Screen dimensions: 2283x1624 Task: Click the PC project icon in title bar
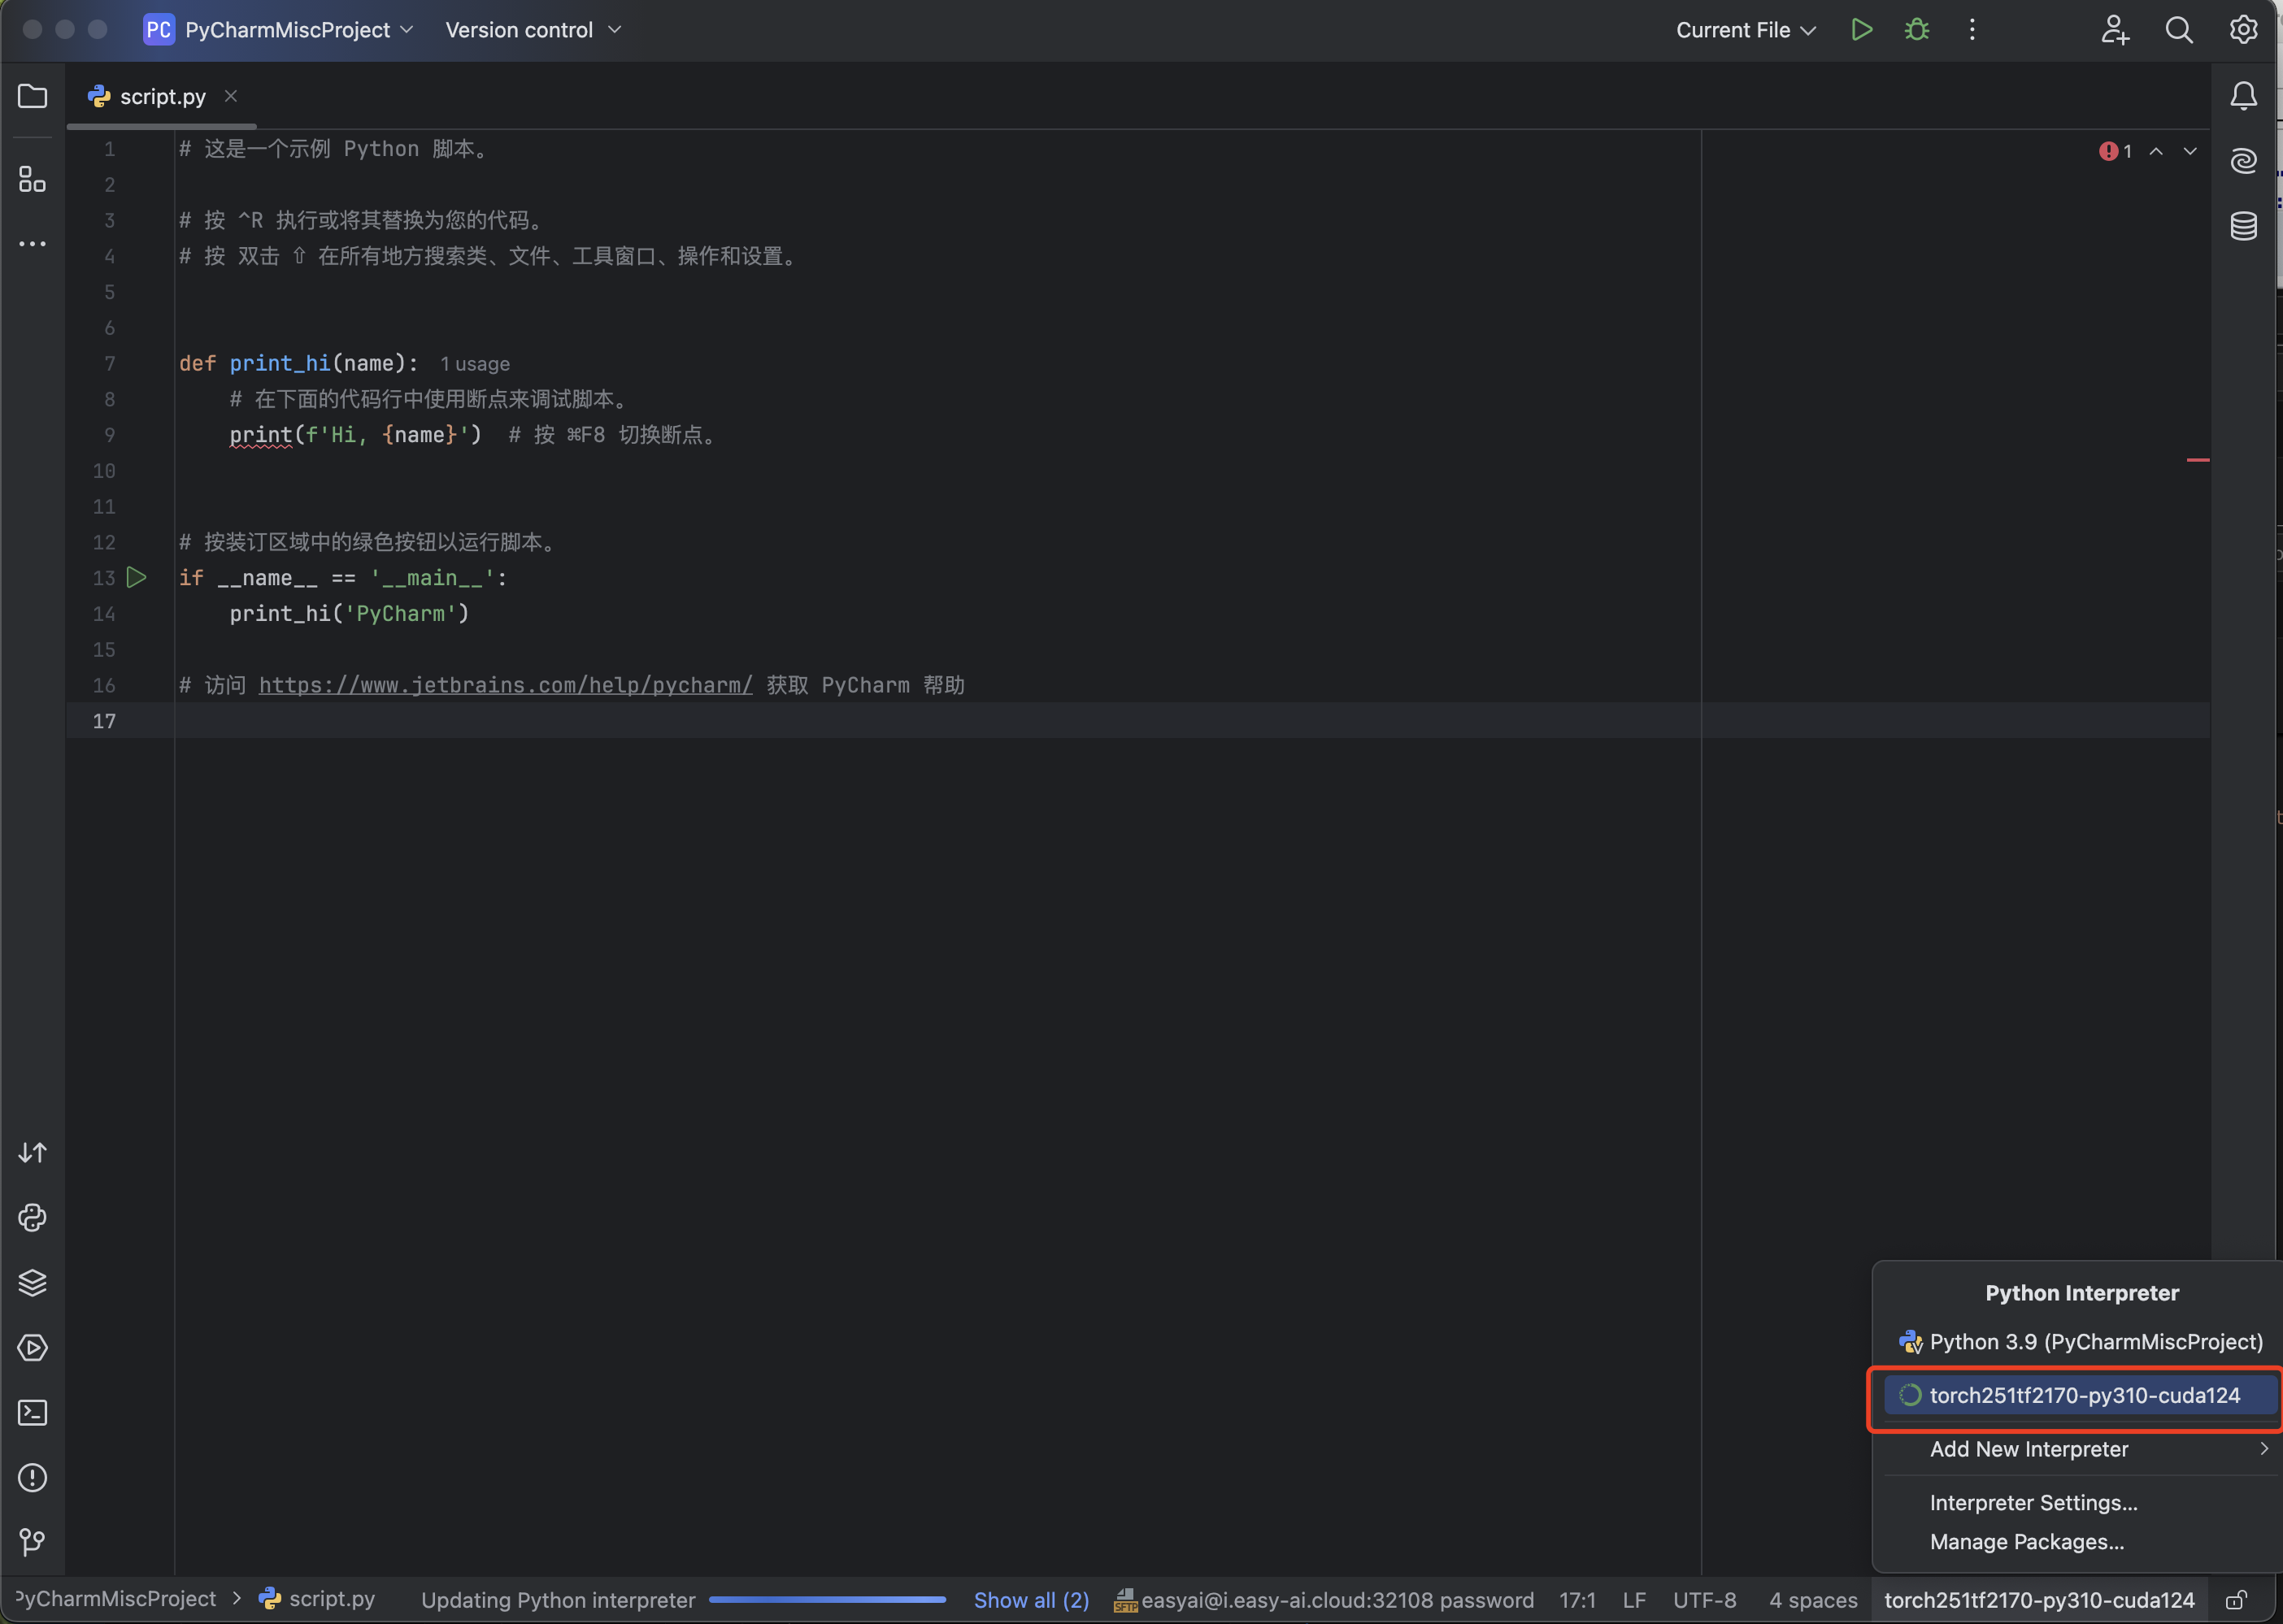point(159,30)
